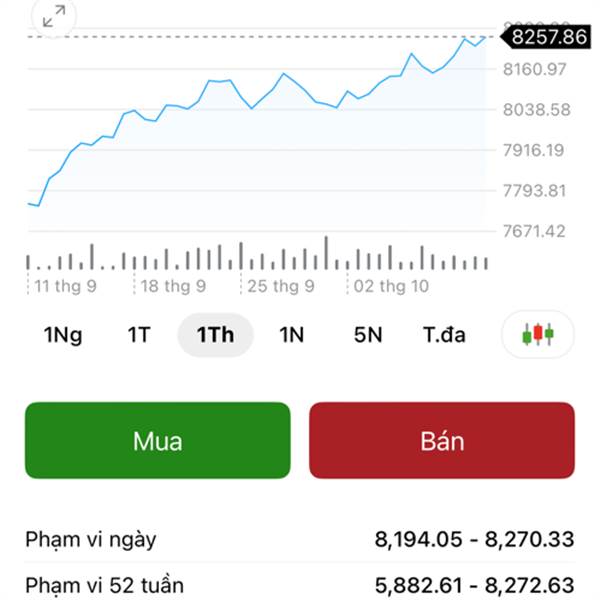The image size is (600, 600).
Task: Click the 25 thg 9 date marker
Action: (x=281, y=286)
